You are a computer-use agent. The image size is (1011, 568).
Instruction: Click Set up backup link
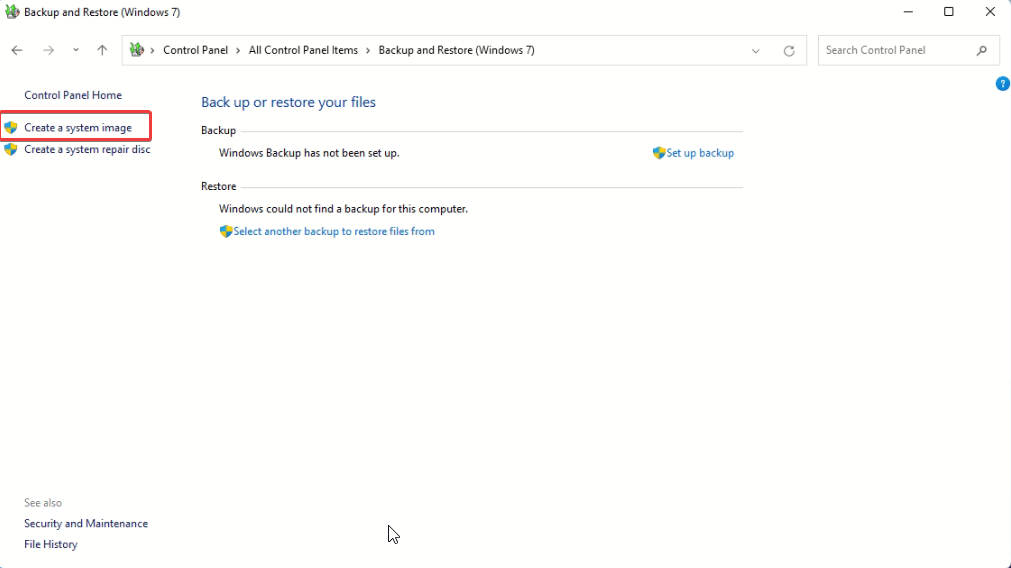coord(700,153)
